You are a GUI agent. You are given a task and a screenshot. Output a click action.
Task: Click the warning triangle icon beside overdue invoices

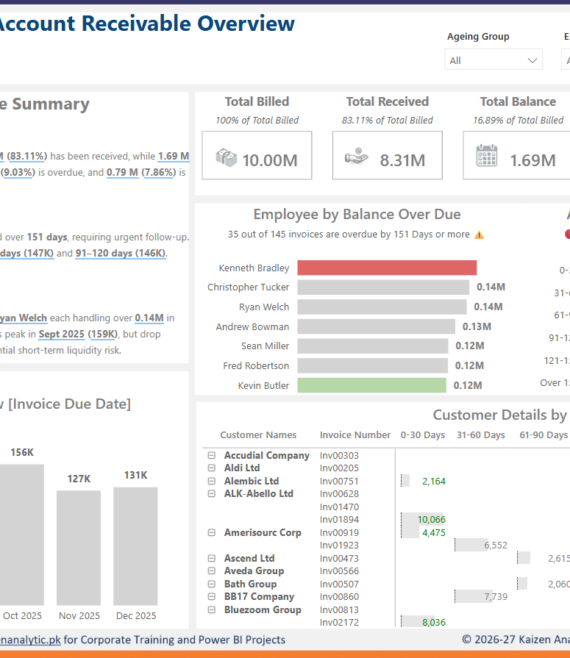coord(479,235)
